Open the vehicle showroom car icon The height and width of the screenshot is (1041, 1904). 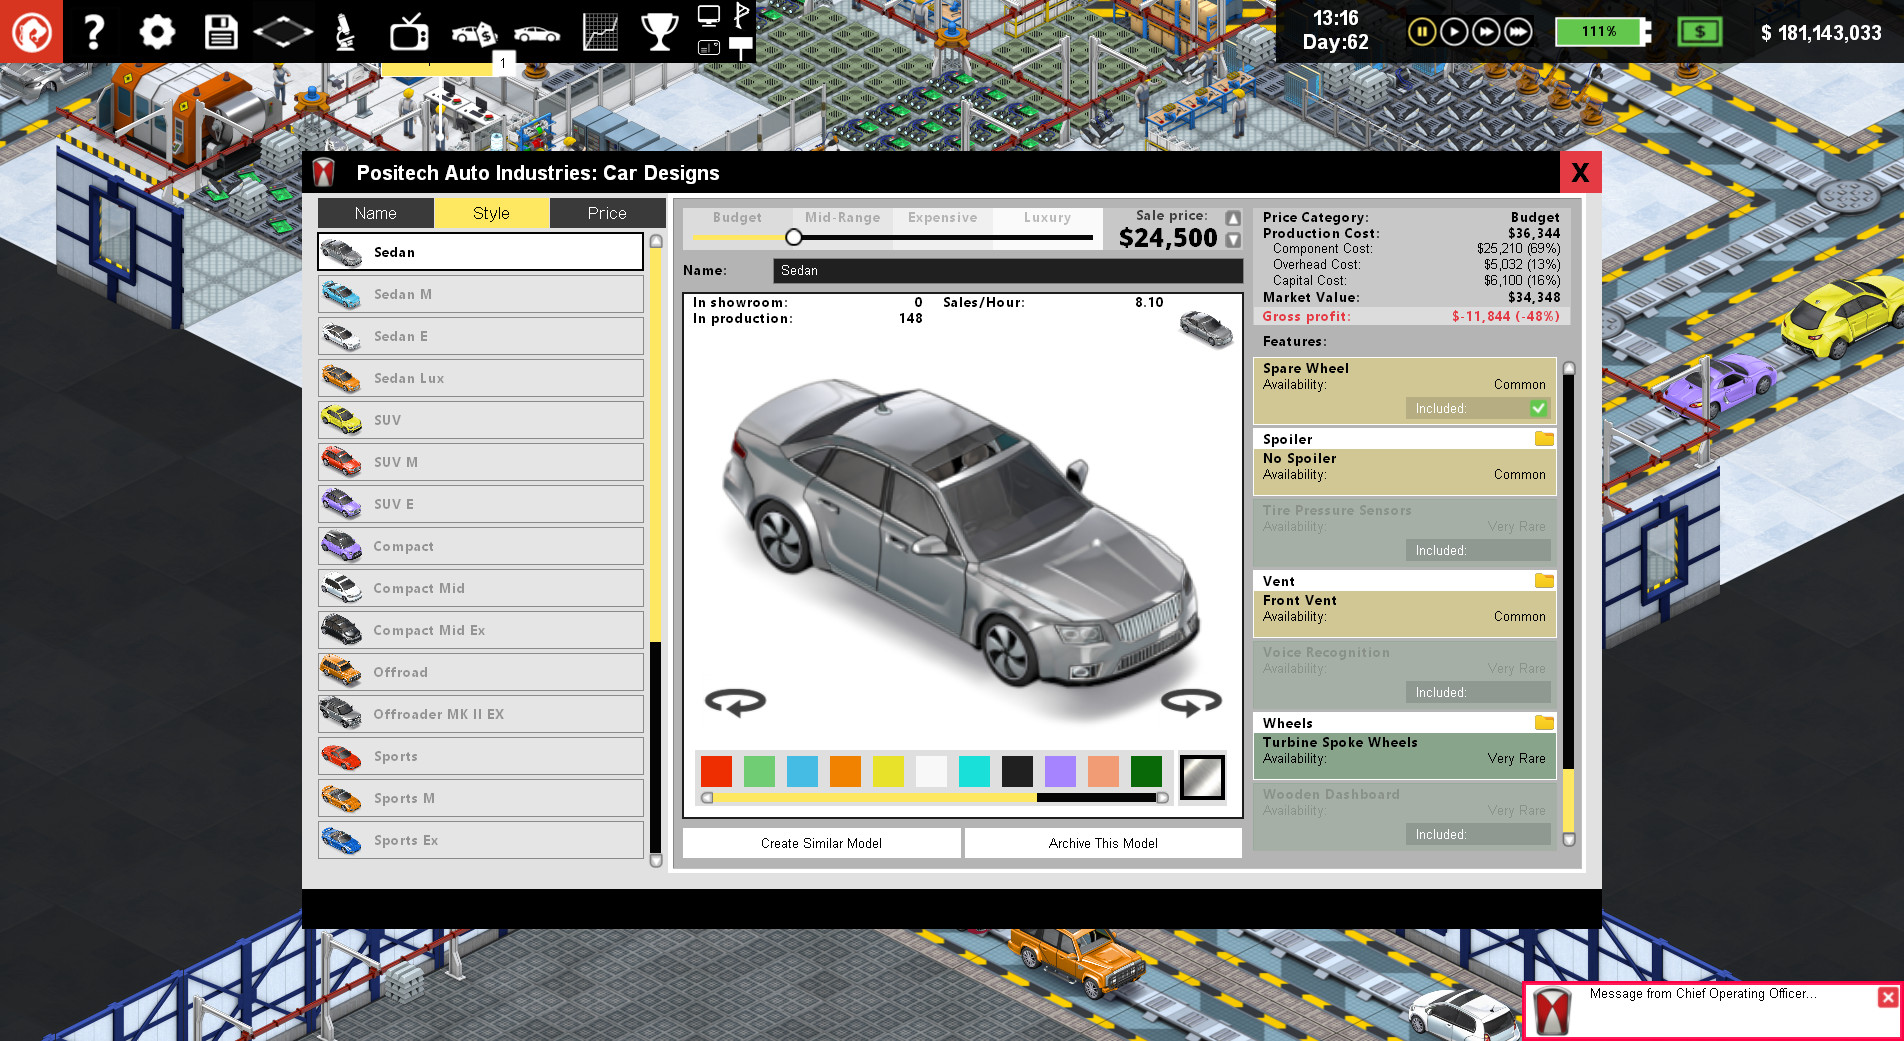pos(536,31)
